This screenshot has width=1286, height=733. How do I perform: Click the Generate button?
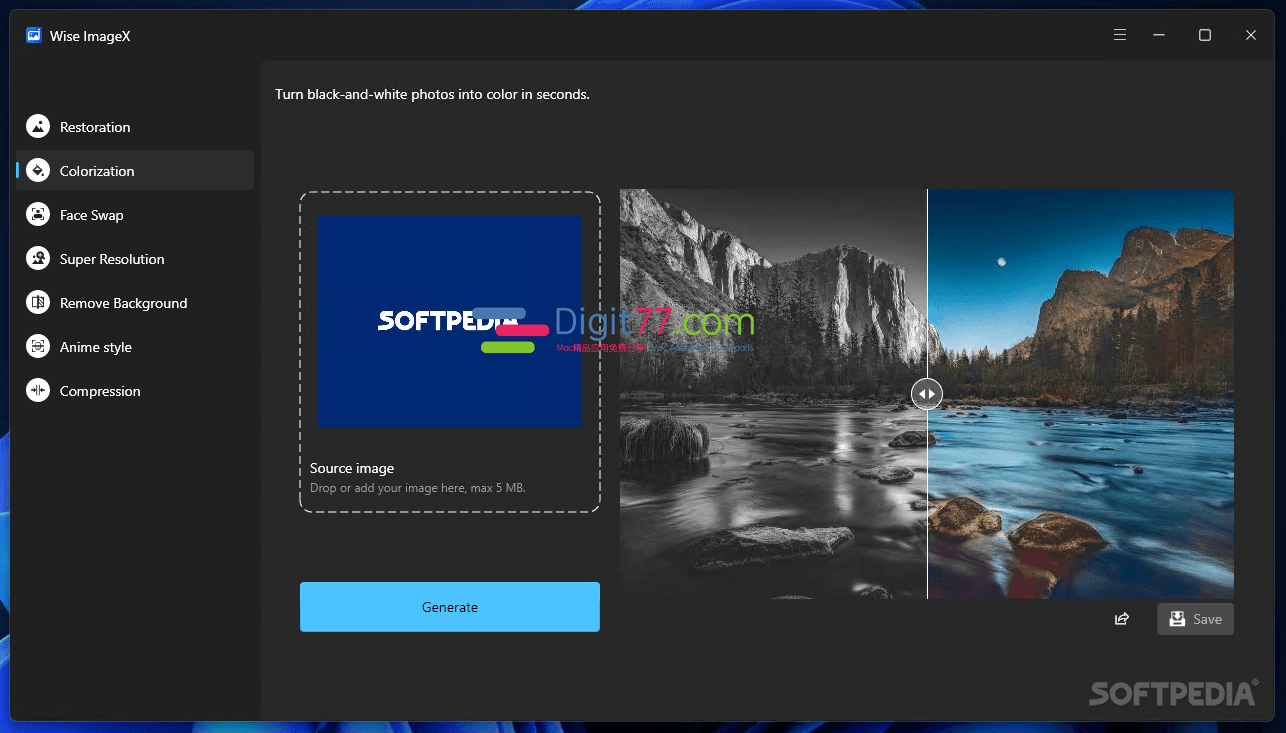click(450, 607)
